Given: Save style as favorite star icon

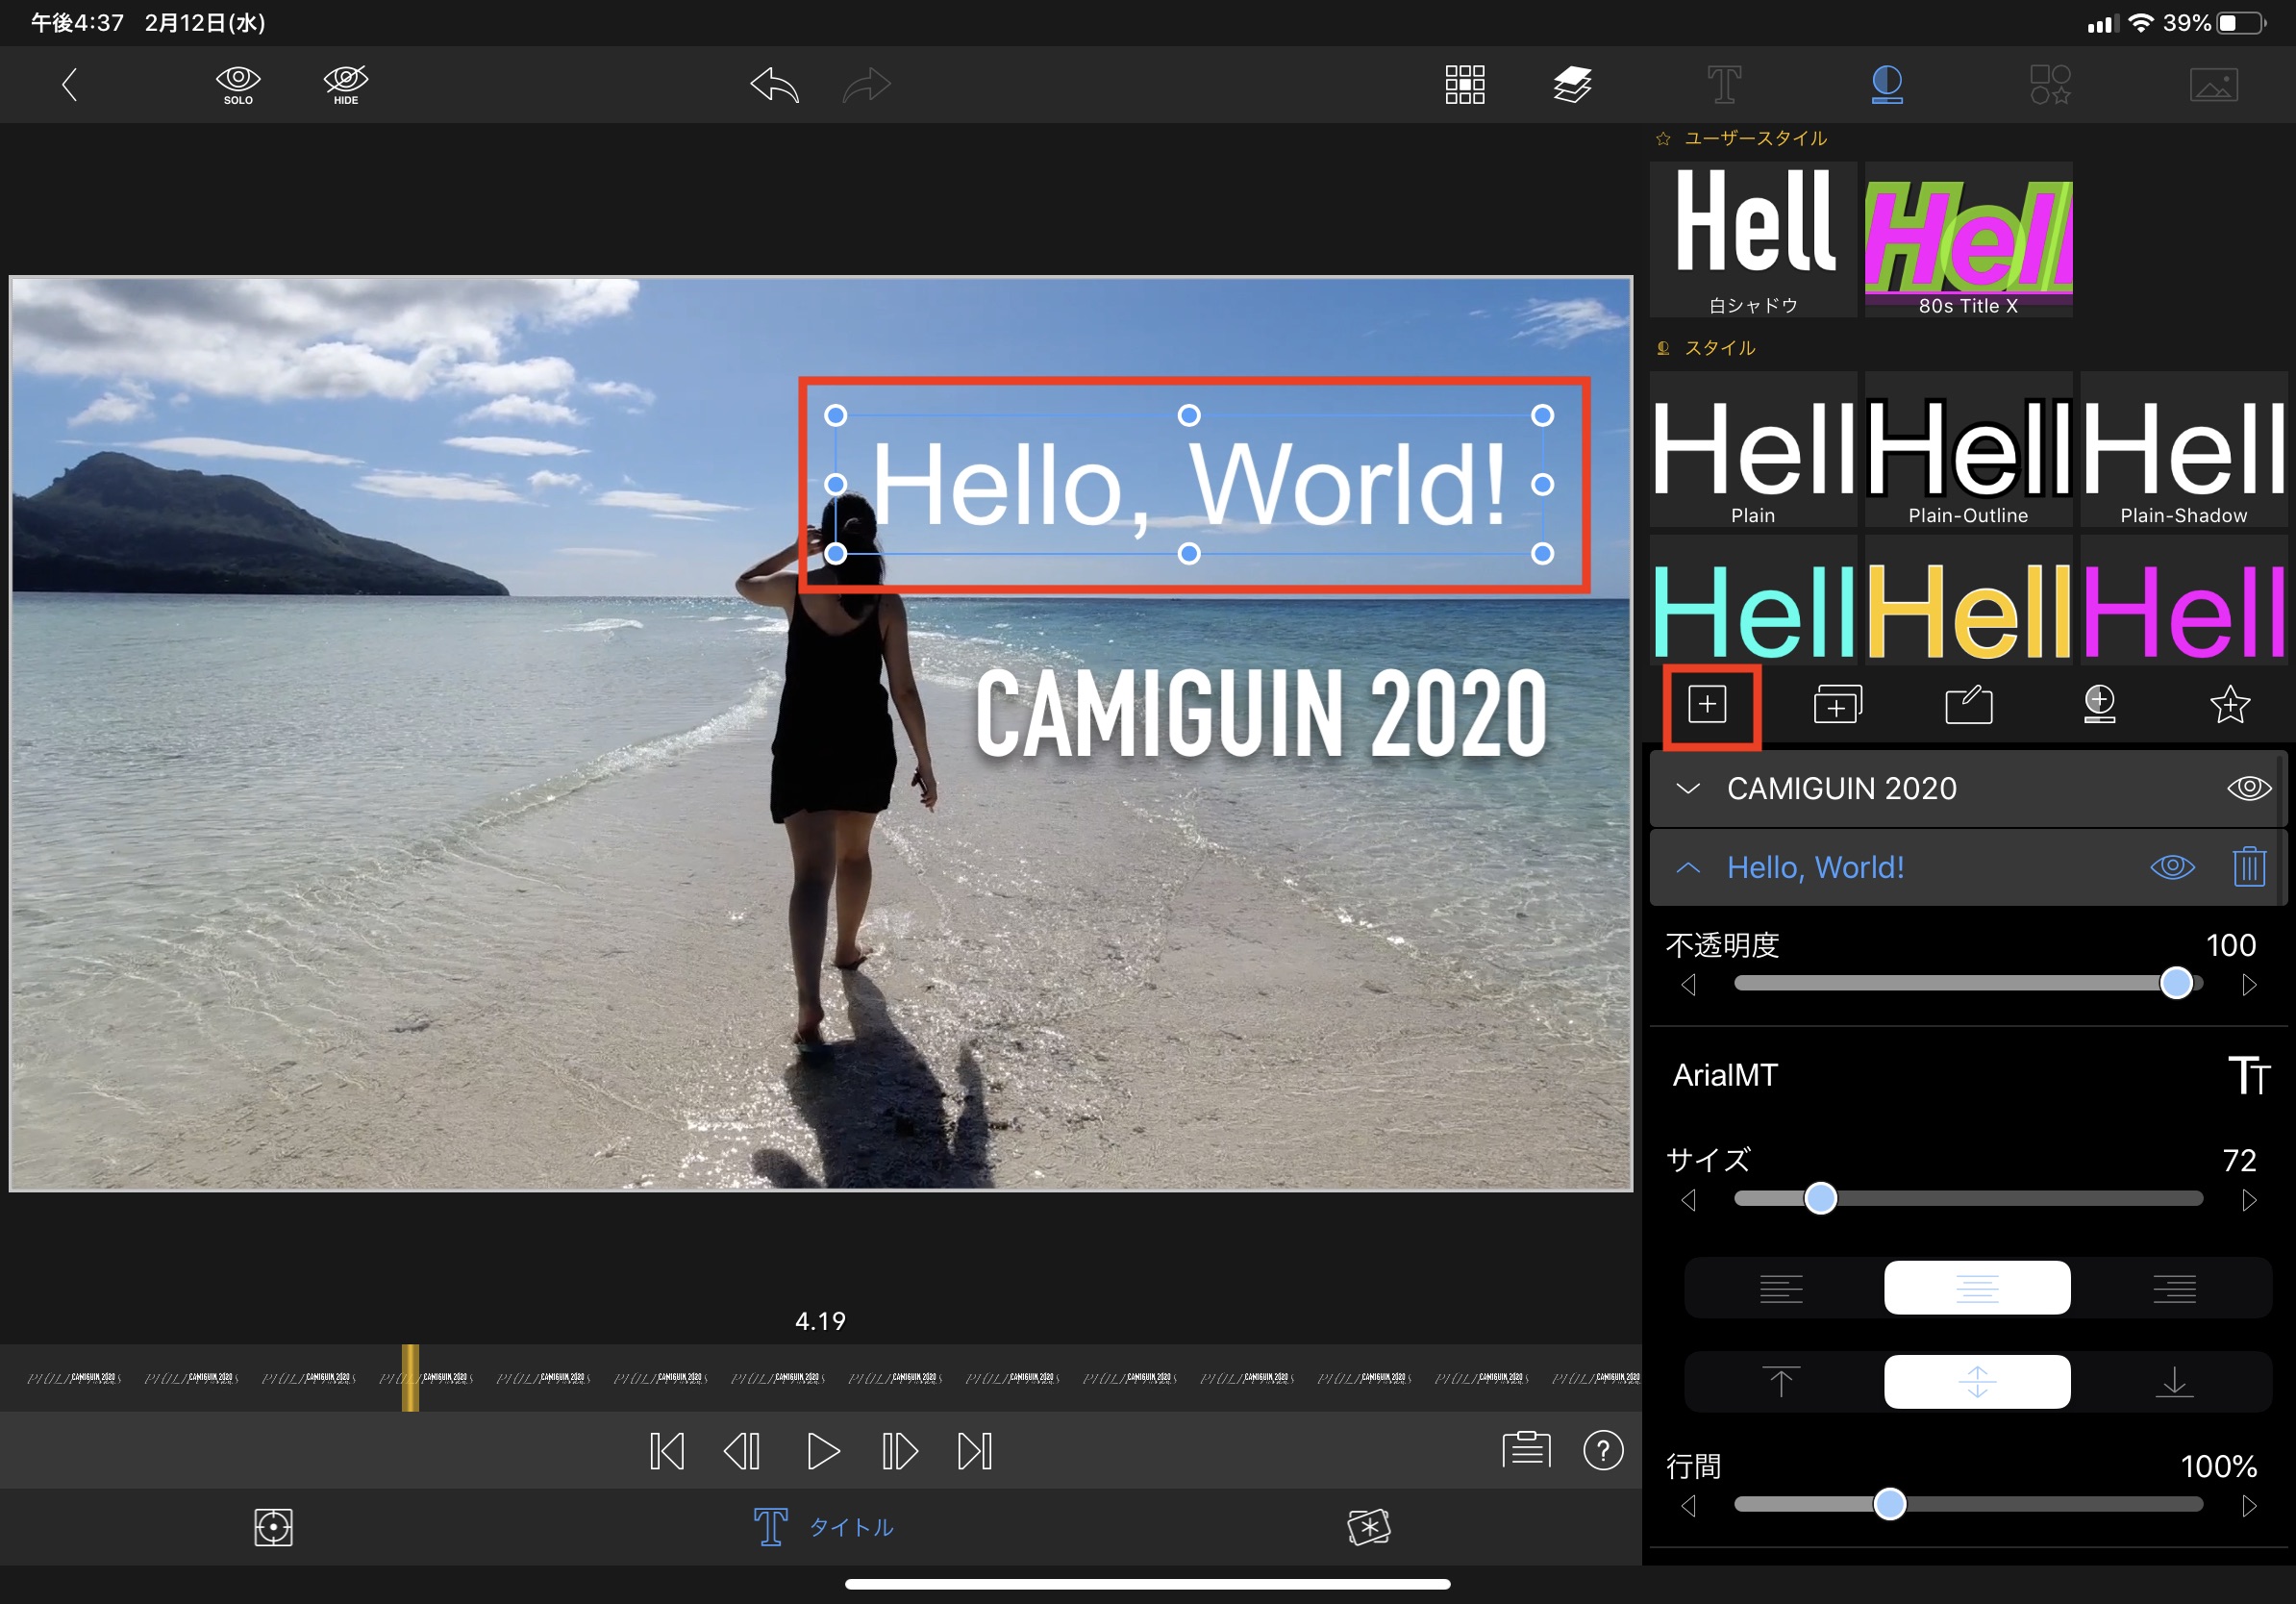Looking at the screenshot, I should click(x=2229, y=705).
